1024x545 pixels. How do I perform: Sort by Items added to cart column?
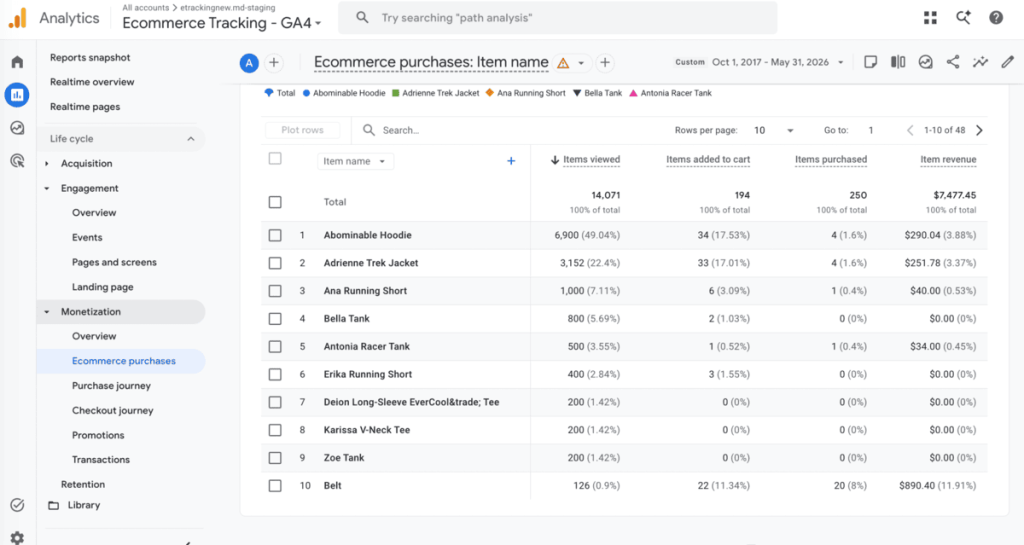tap(708, 160)
